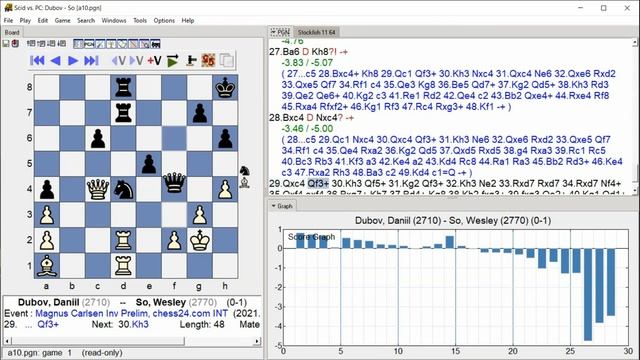
Task: Click the Save game toolbar icon
Action: coord(6,44)
